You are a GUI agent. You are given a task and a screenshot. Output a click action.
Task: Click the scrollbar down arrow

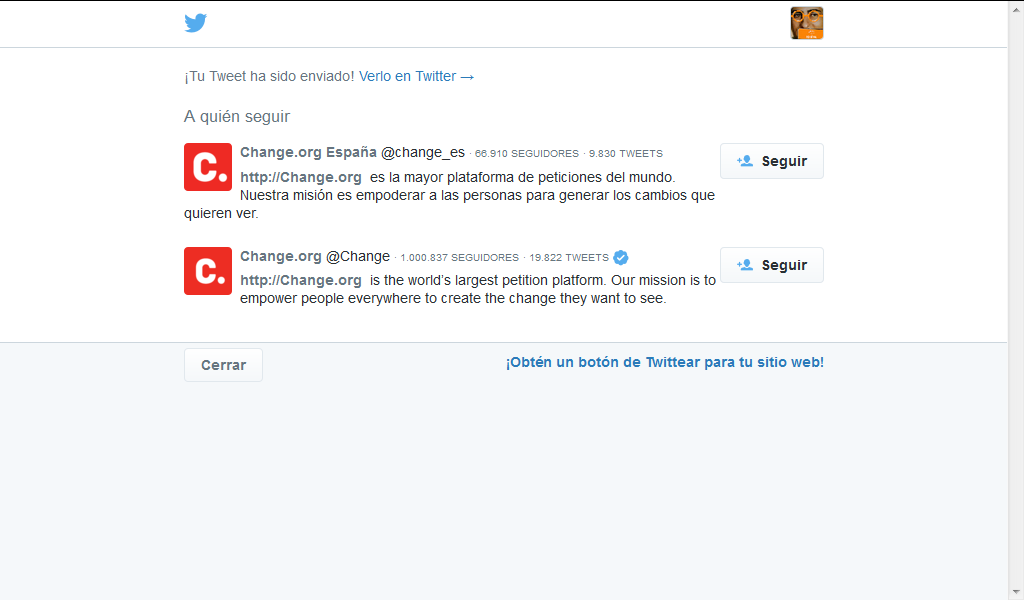[1016, 592]
